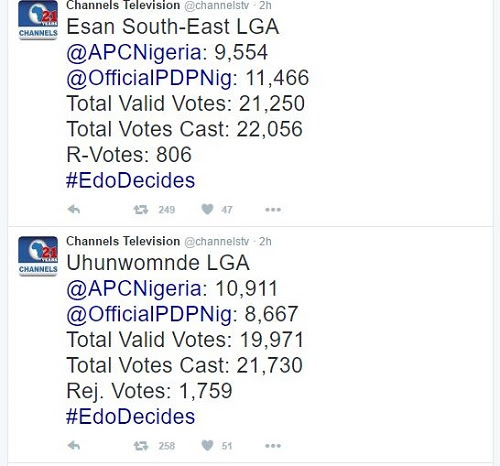Like the Esan South-East LGA tweet
The height and width of the screenshot is (466, 500).
click(x=207, y=209)
